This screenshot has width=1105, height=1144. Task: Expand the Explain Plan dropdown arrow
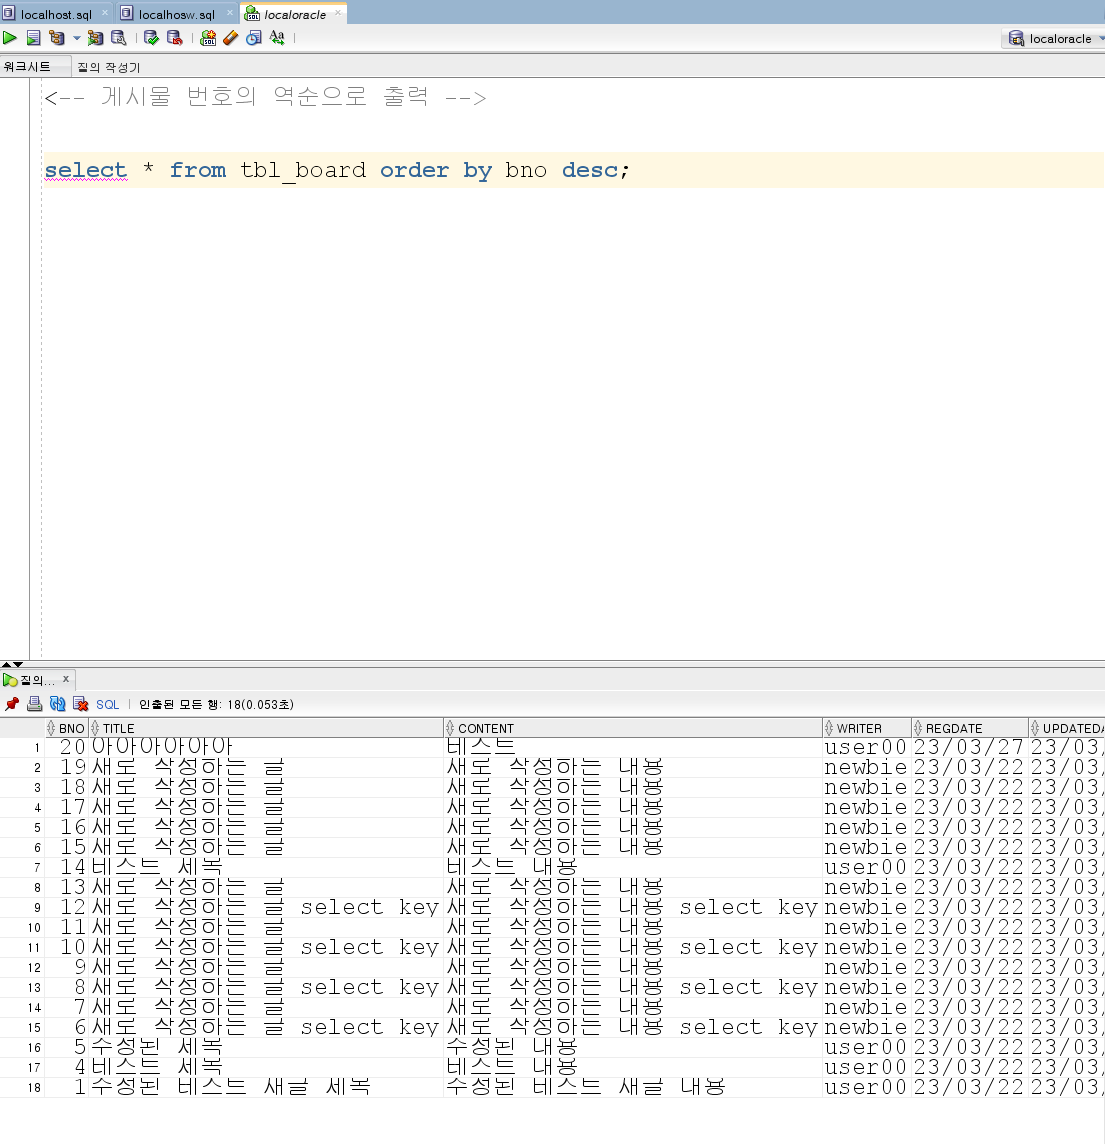tap(77, 38)
